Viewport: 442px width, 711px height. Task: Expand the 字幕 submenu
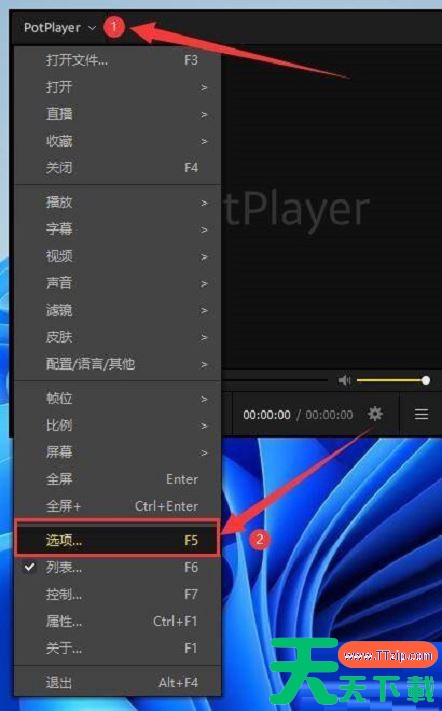pos(118,229)
